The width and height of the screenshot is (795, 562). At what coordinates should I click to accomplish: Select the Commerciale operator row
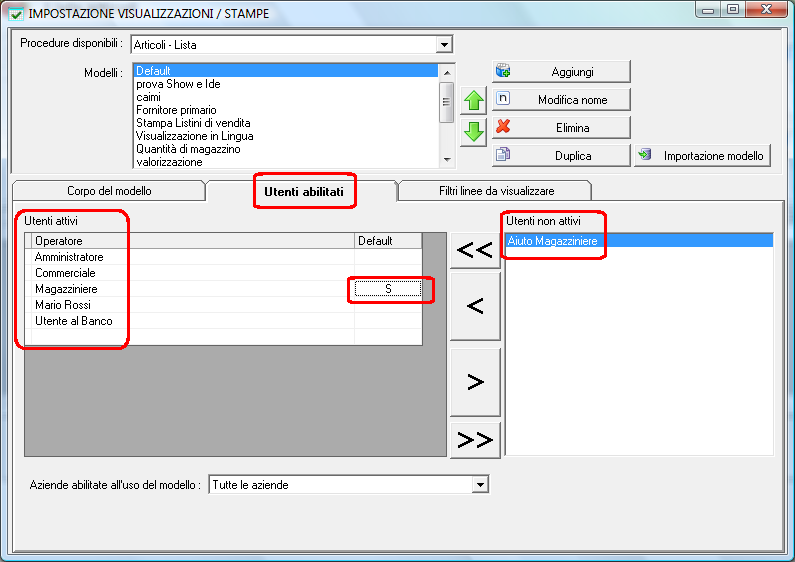click(x=223, y=273)
